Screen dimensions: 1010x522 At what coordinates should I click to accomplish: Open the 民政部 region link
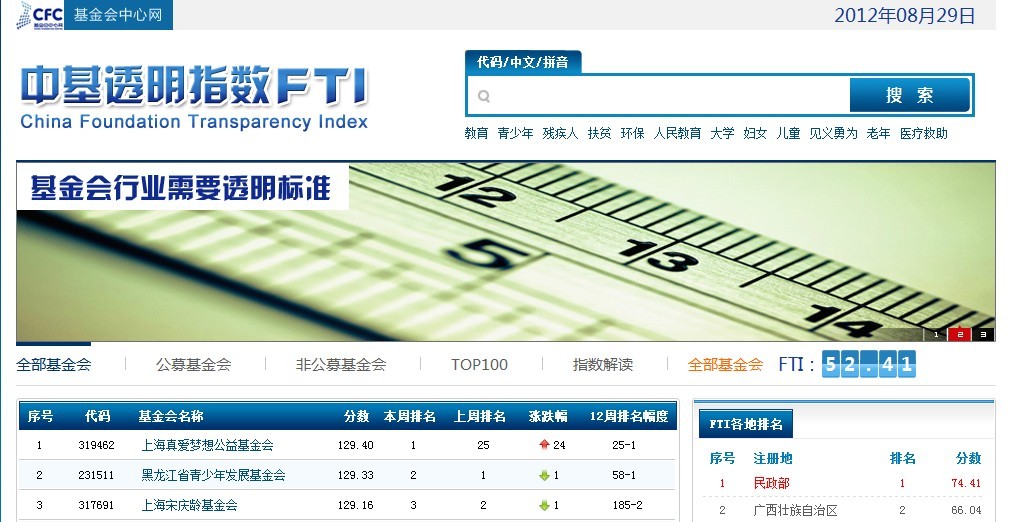coord(772,483)
